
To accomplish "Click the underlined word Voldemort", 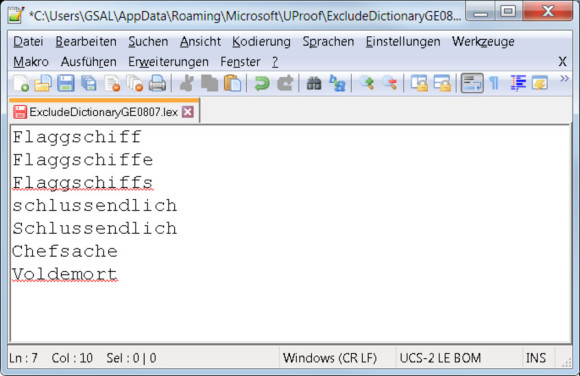I will click(x=65, y=275).
